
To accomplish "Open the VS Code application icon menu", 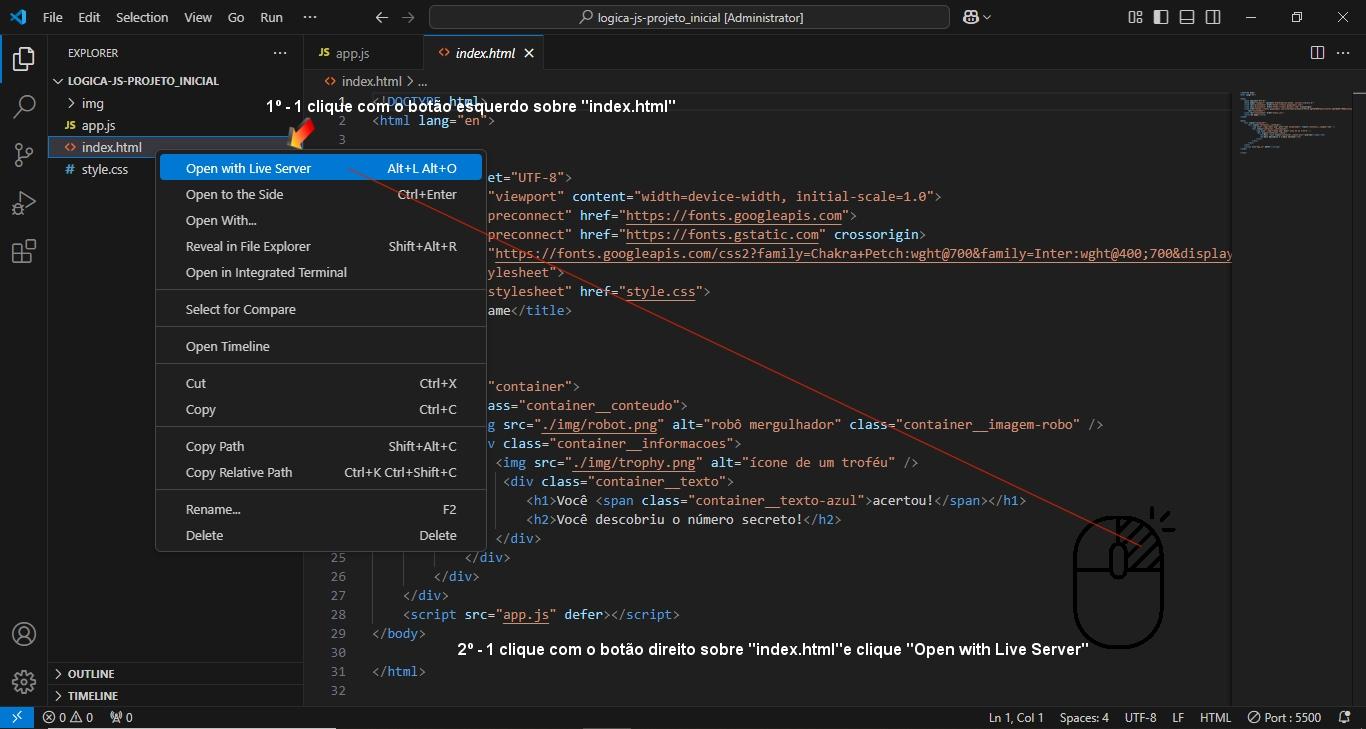I will [x=18, y=17].
